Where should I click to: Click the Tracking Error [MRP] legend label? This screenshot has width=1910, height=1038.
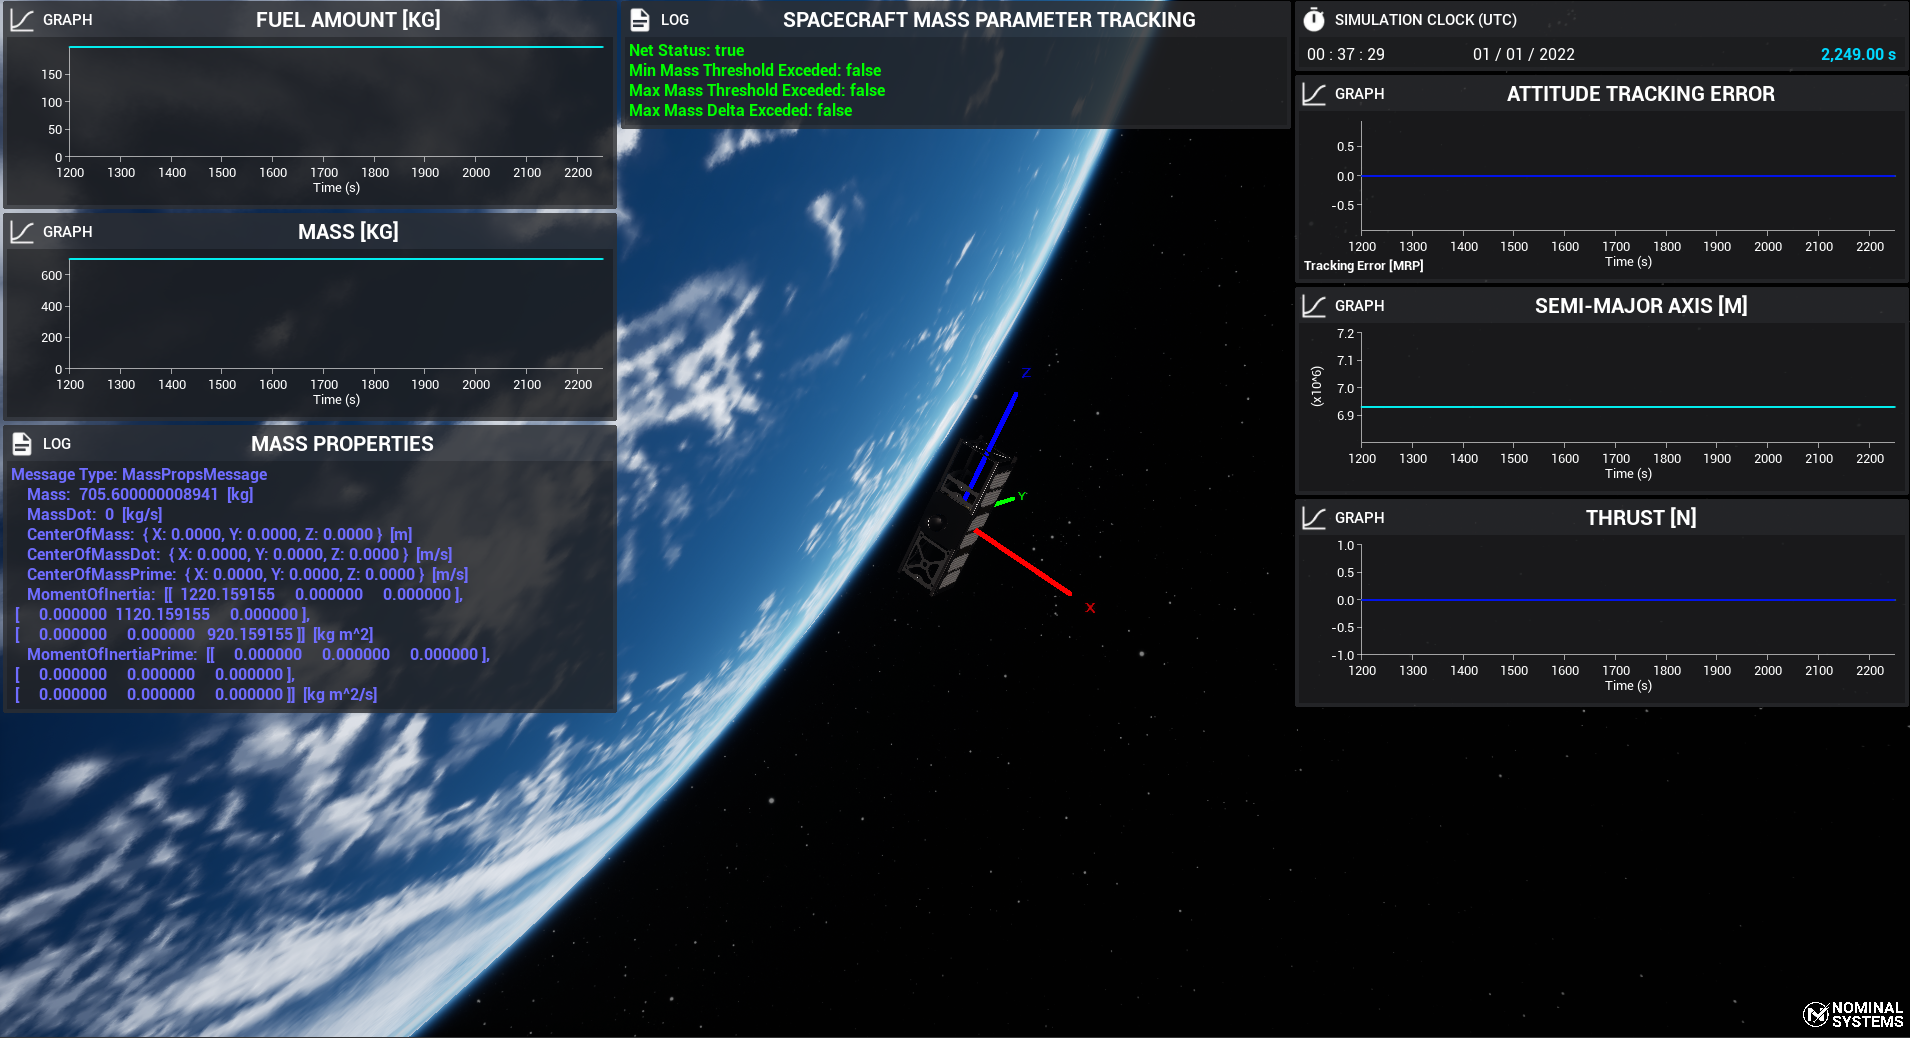1363,266
